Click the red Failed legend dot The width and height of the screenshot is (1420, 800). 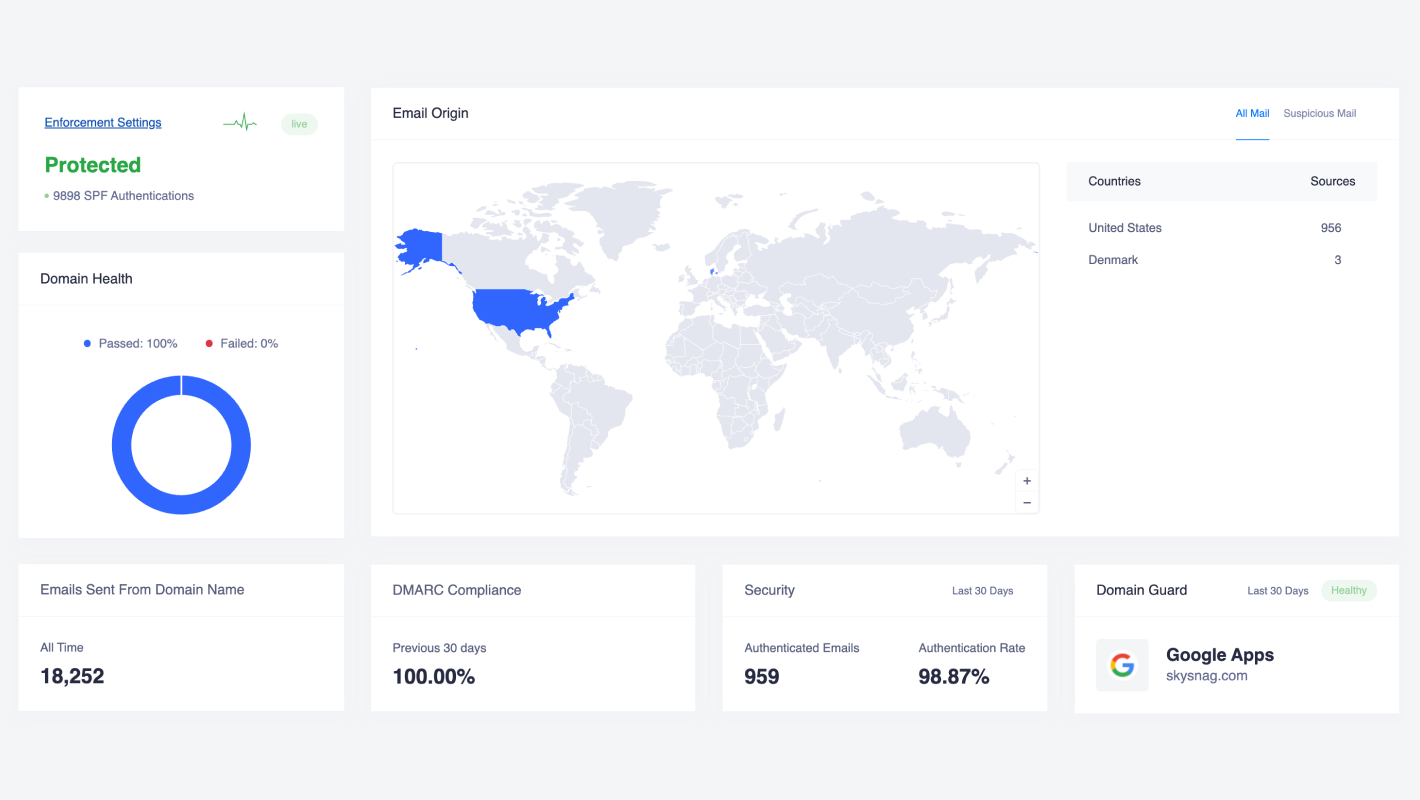tap(209, 344)
